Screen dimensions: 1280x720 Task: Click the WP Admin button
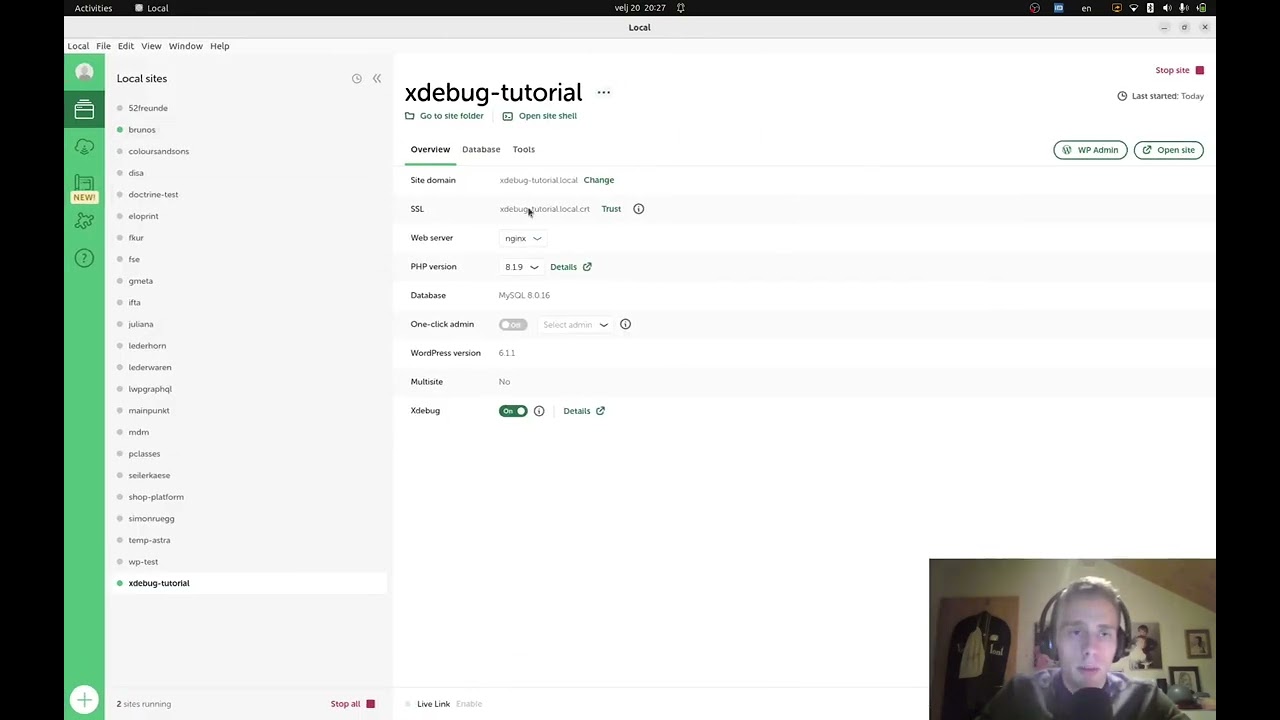(1090, 150)
